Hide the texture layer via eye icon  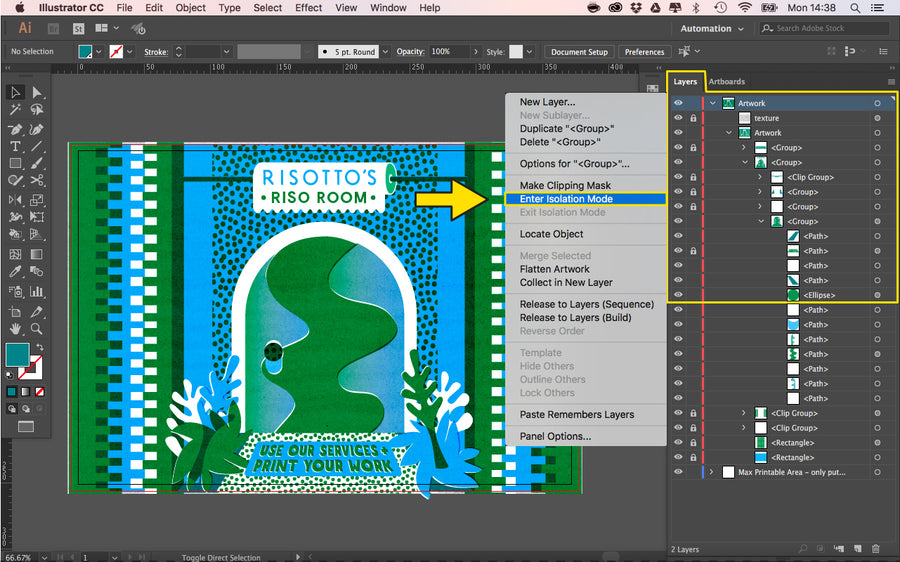pyautogui.click(x=678, y=118)
